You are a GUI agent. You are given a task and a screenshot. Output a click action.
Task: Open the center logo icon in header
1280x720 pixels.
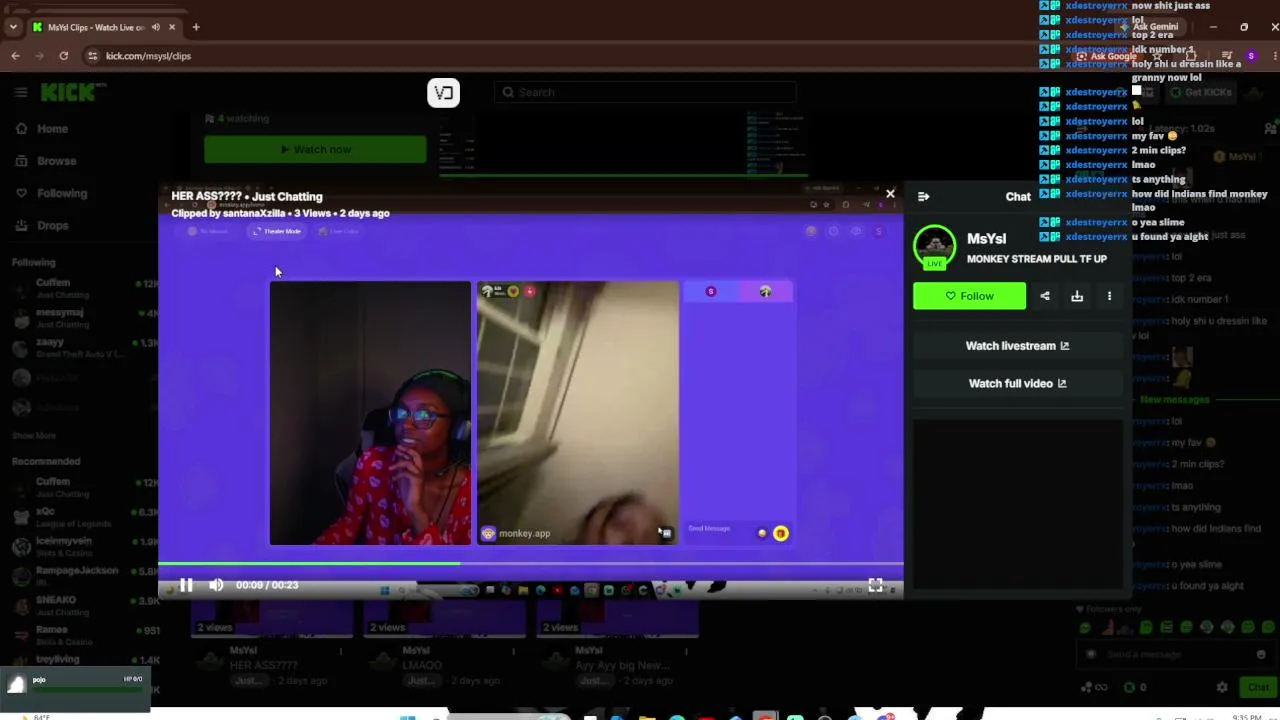click(x=444, y=93)
